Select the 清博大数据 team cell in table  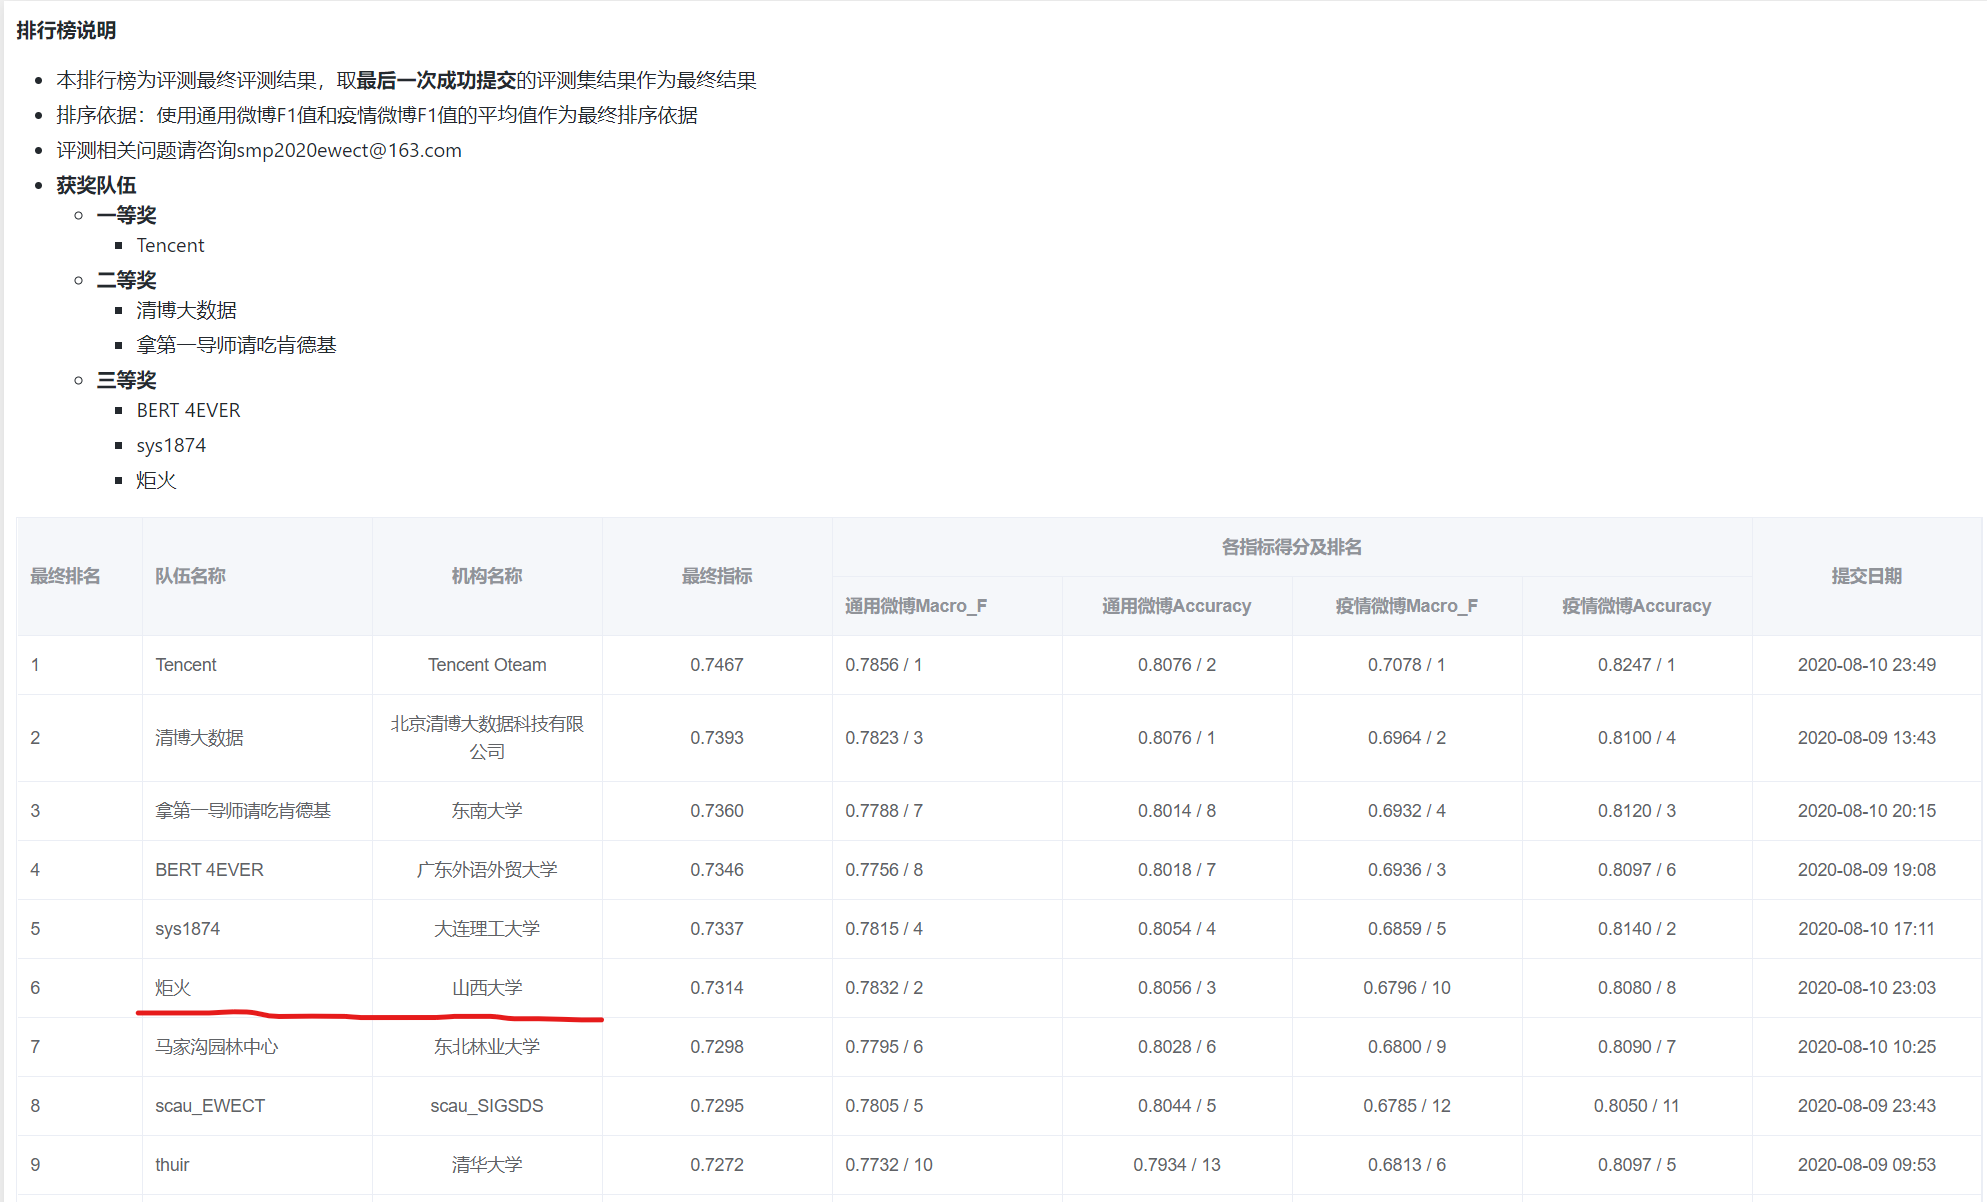(x=199, y=738)
